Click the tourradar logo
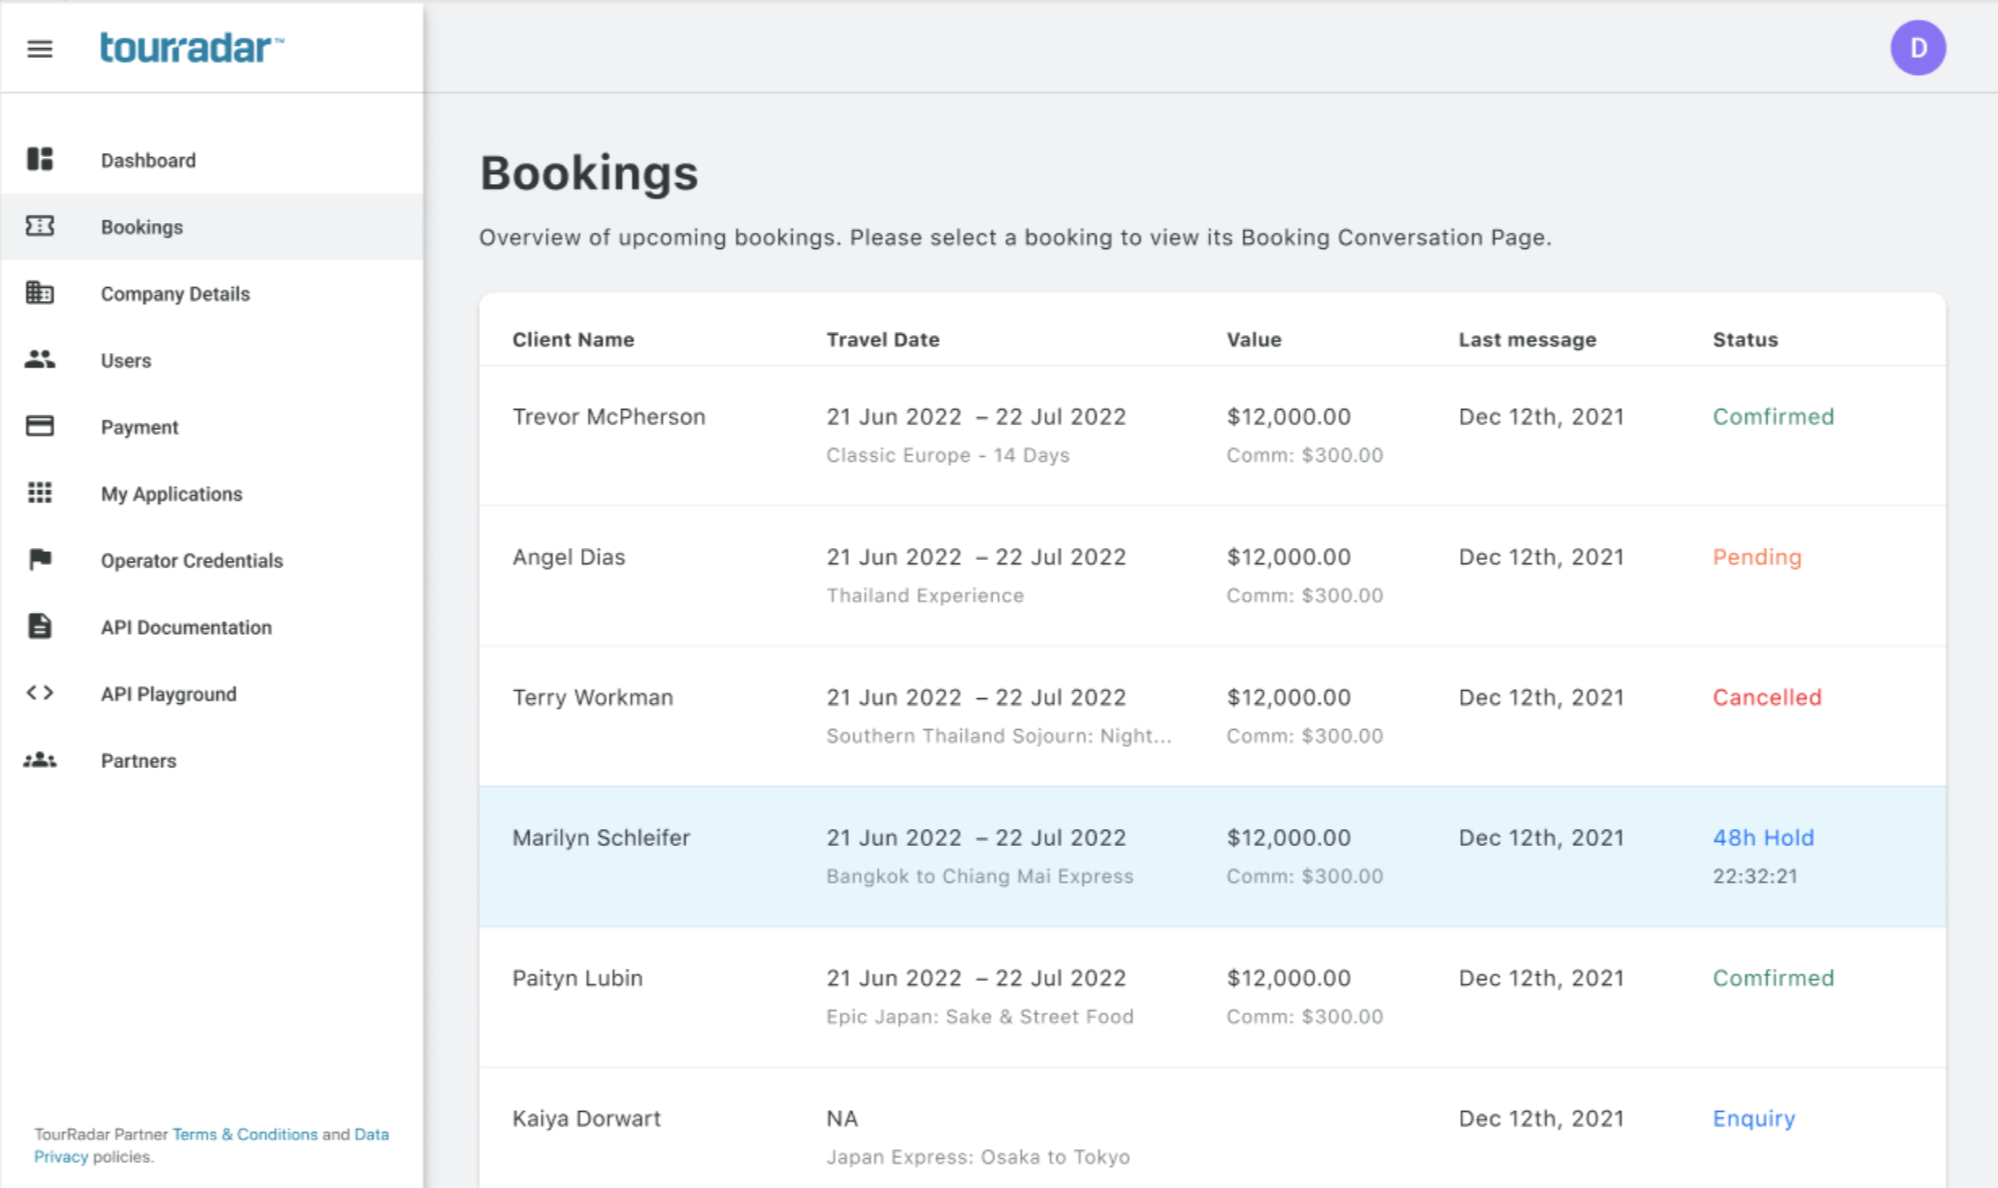Viewport: 1998px width, 1188px height. (191, 47)
